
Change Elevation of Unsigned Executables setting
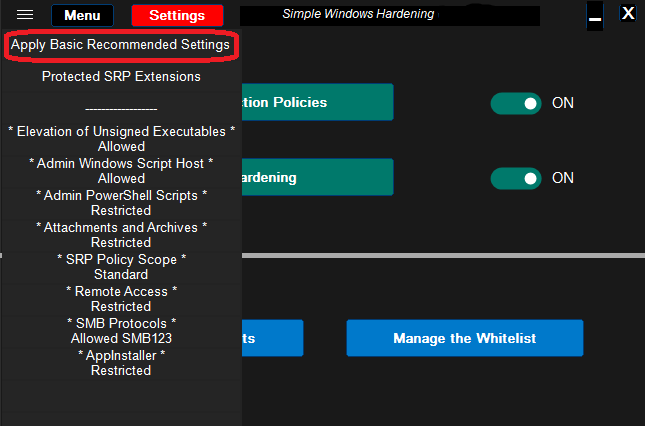[x=121, y=138]
